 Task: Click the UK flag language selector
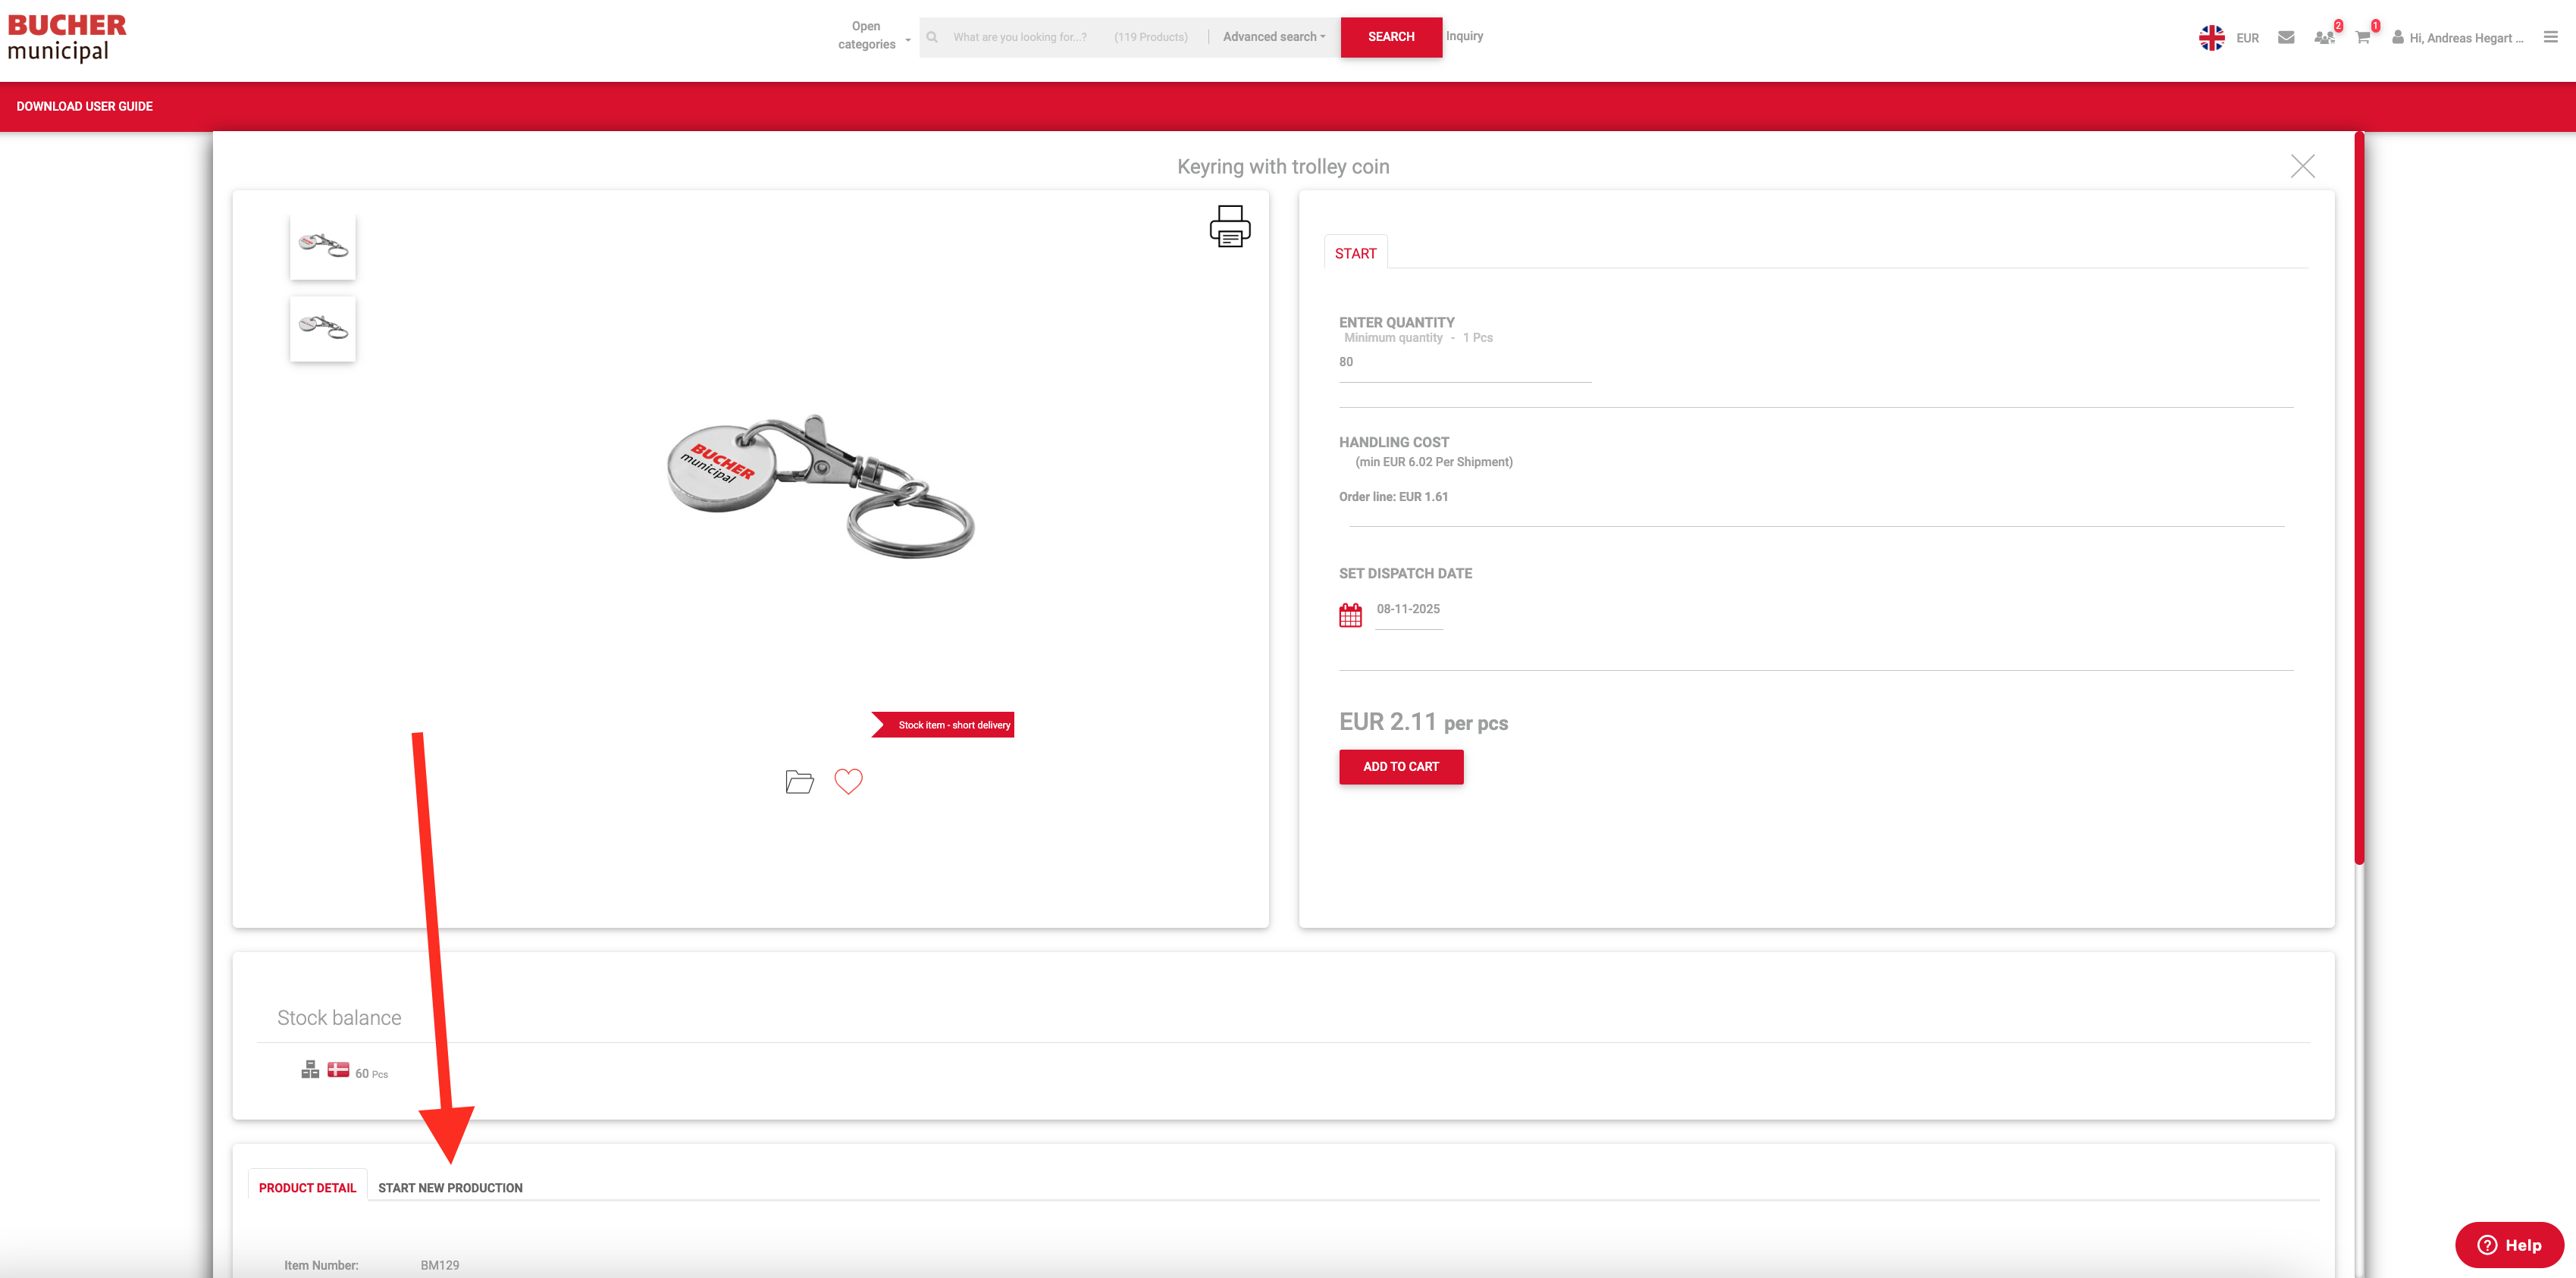point(2211,38)
